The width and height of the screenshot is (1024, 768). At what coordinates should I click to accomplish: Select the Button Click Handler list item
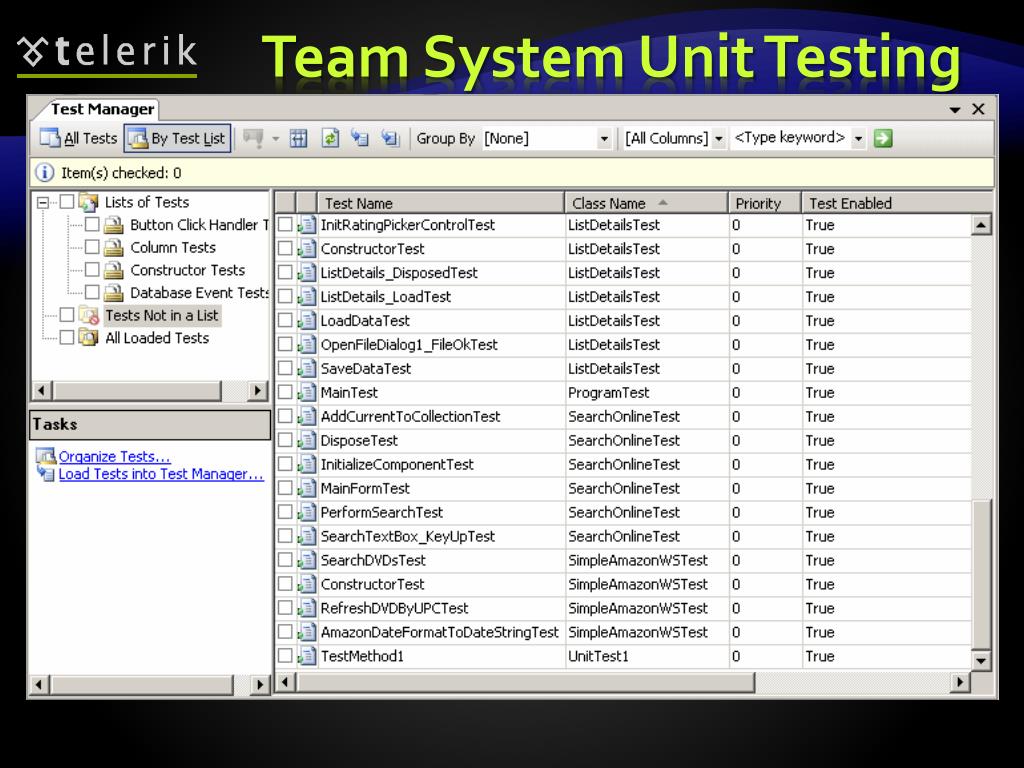point(199,225)
